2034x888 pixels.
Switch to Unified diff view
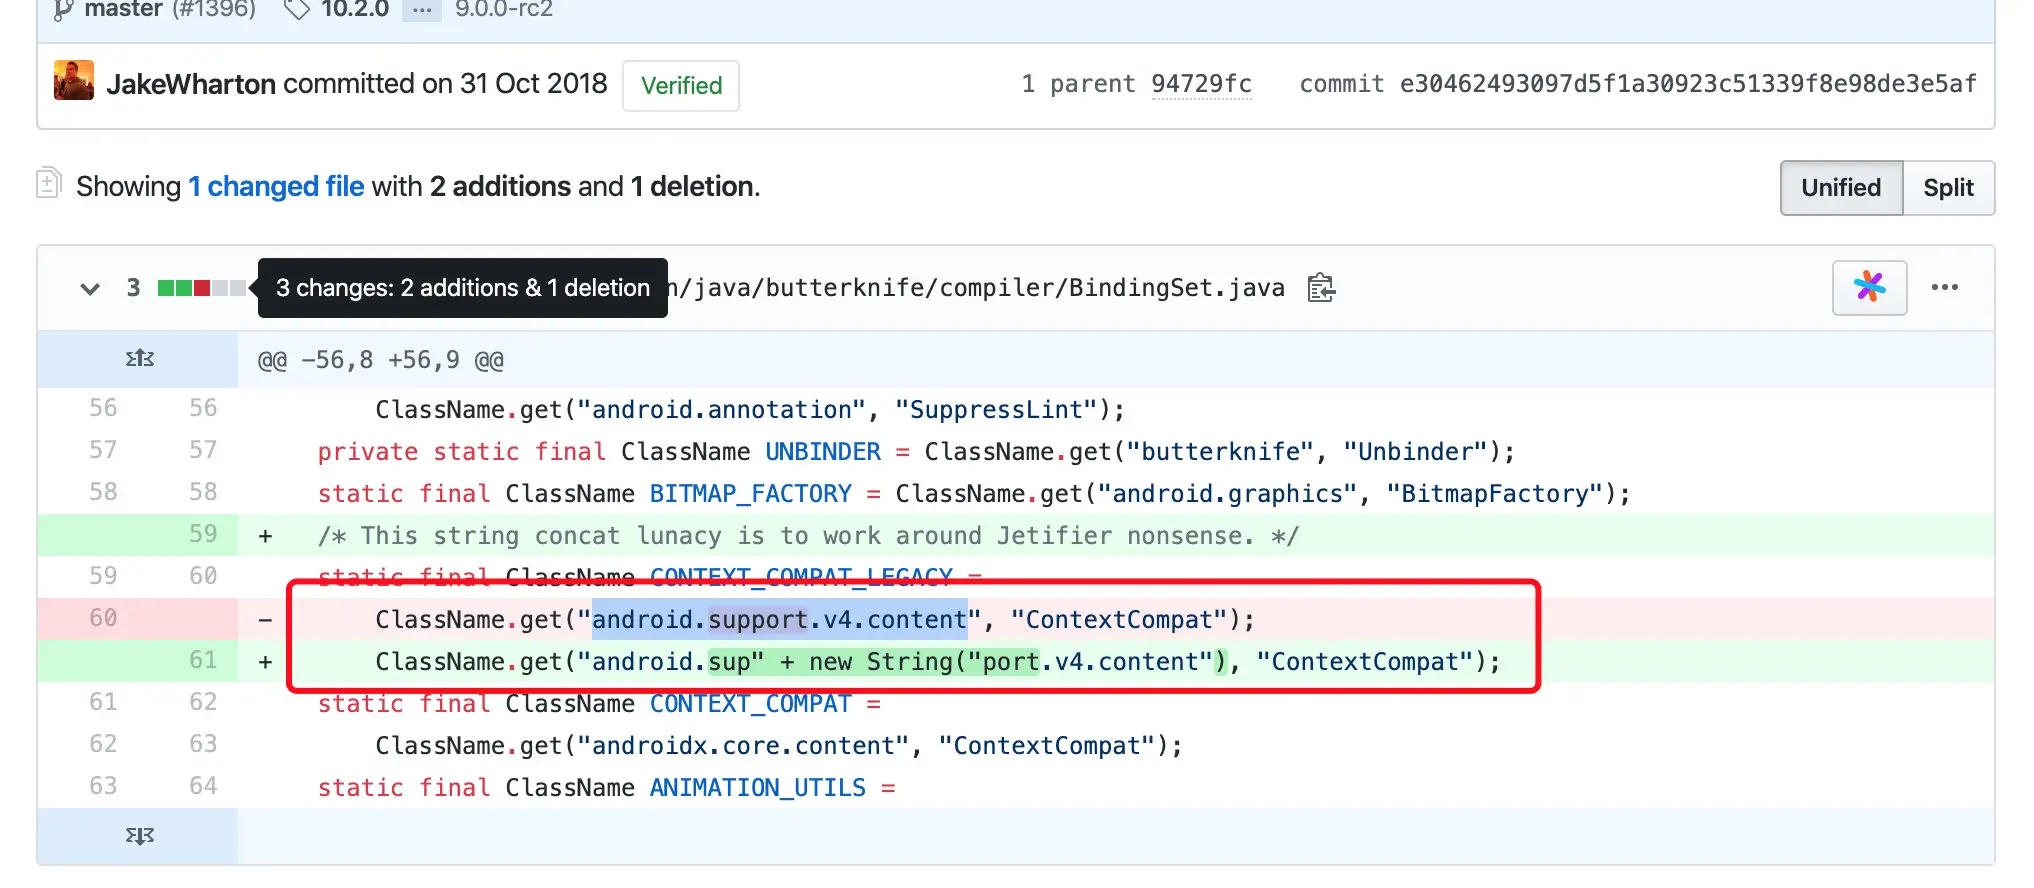(x=1840, y=188)
